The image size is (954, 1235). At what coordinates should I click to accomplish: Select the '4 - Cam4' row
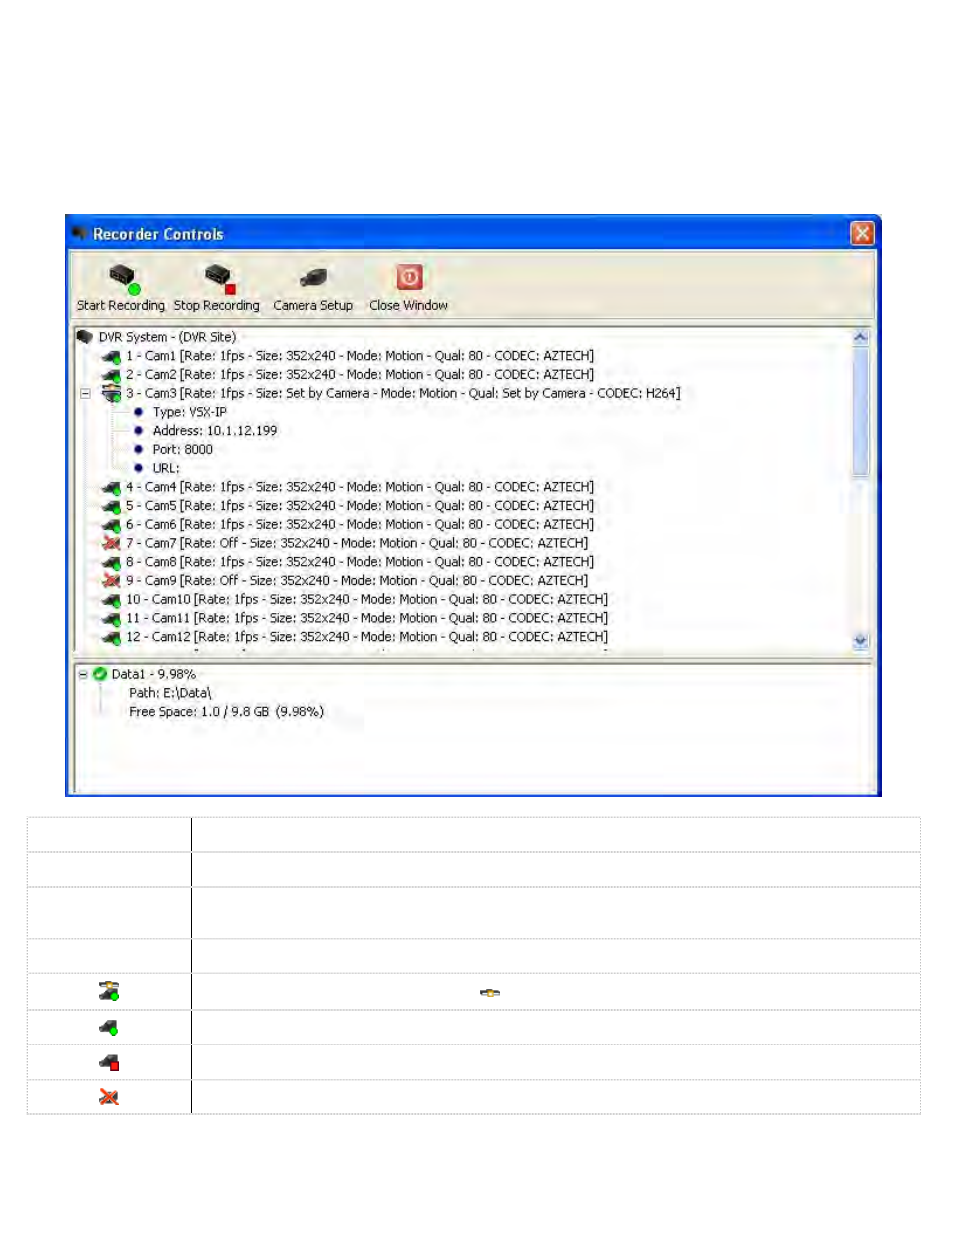click(360, 488)
